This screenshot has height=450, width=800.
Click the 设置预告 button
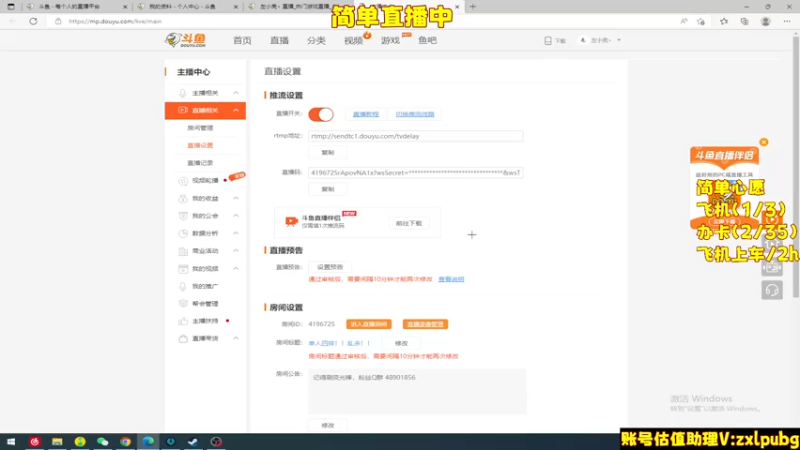click(330, 267)
